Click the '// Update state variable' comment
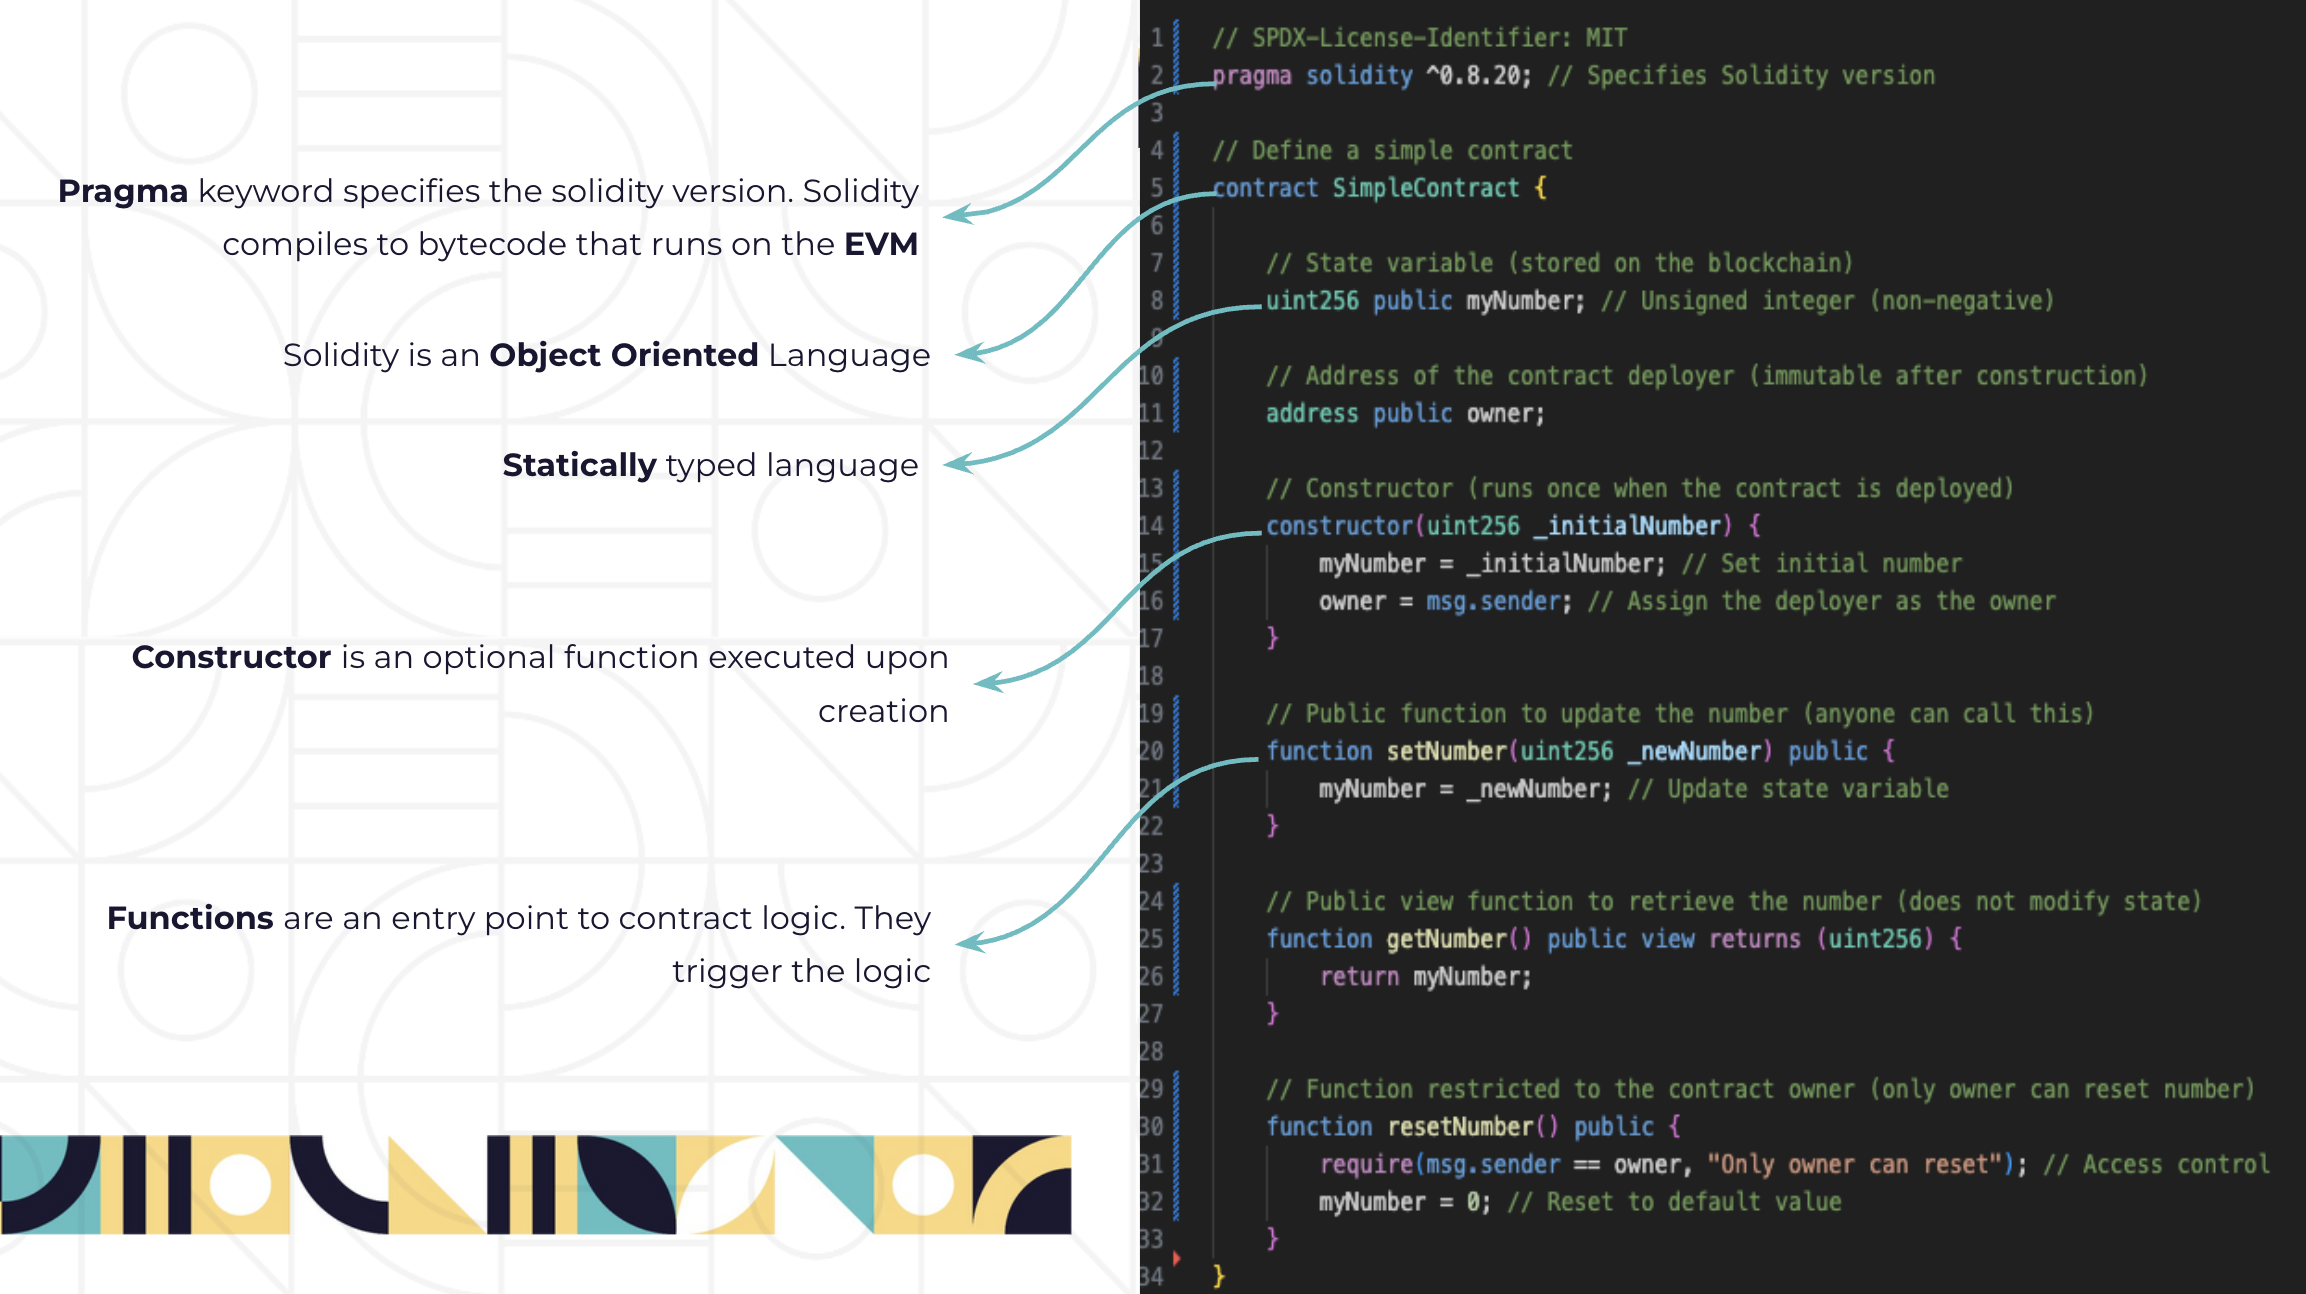 (1787, 789)
